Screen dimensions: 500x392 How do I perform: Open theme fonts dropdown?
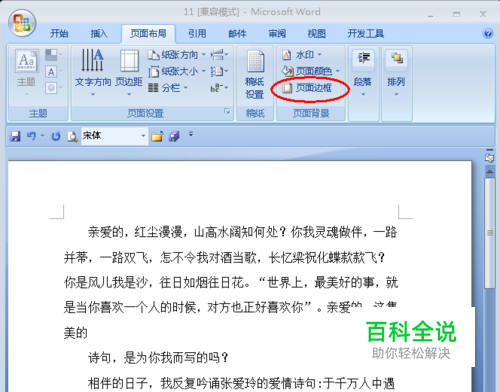point(53,72)
